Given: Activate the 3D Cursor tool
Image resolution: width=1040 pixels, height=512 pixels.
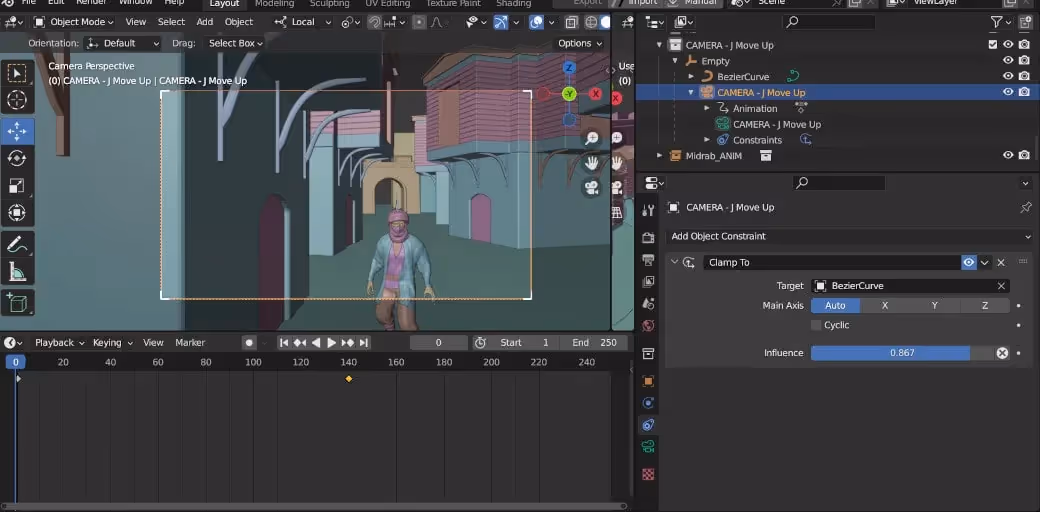Looking at the screenshot, I should click(17, 100).
